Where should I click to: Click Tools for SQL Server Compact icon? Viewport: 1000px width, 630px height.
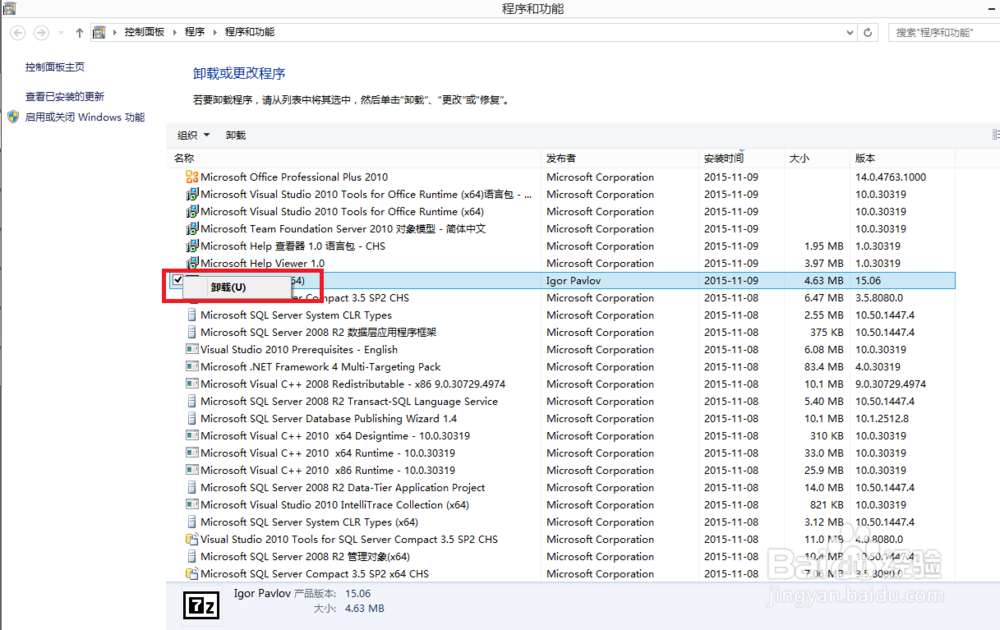[x=191, y=539]
